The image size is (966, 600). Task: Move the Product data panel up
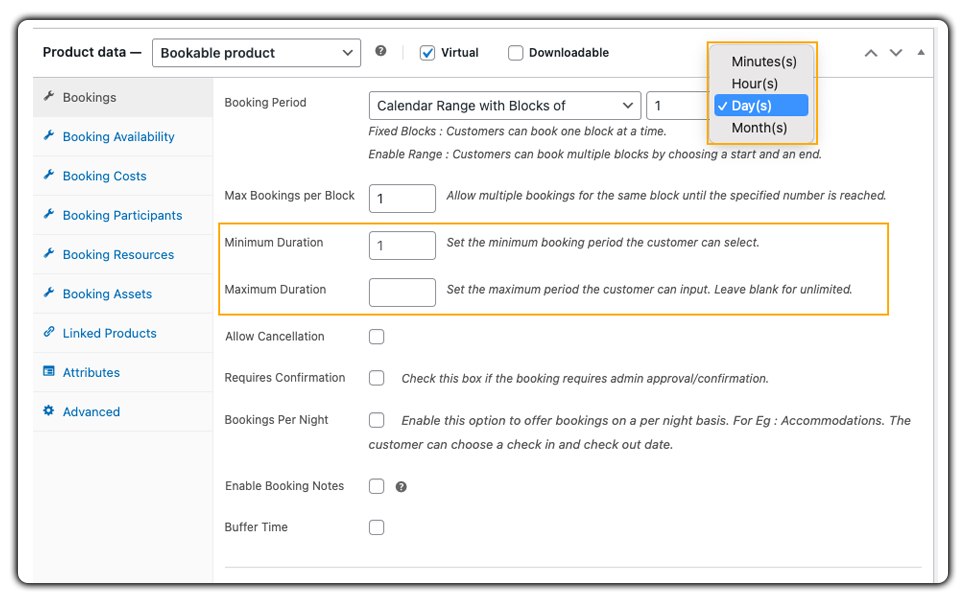tap(871, 53)
